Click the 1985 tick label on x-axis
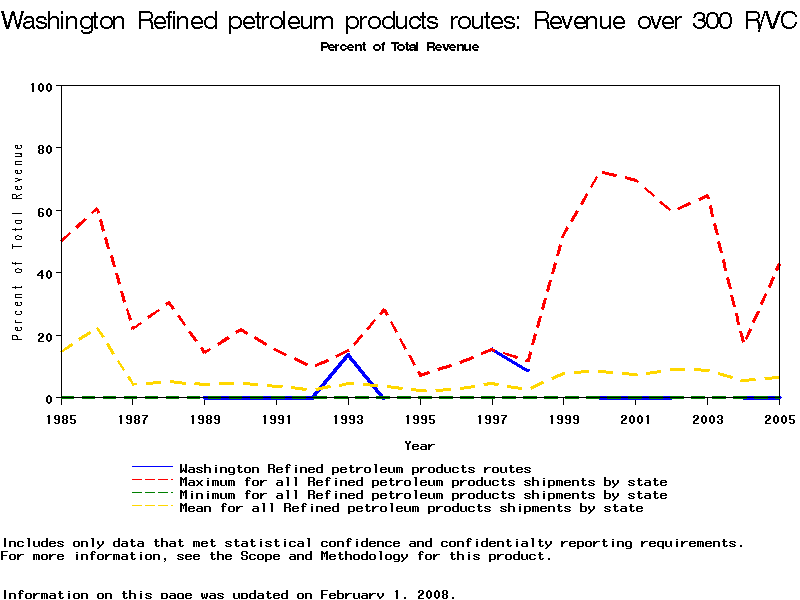 click(61, 419)
